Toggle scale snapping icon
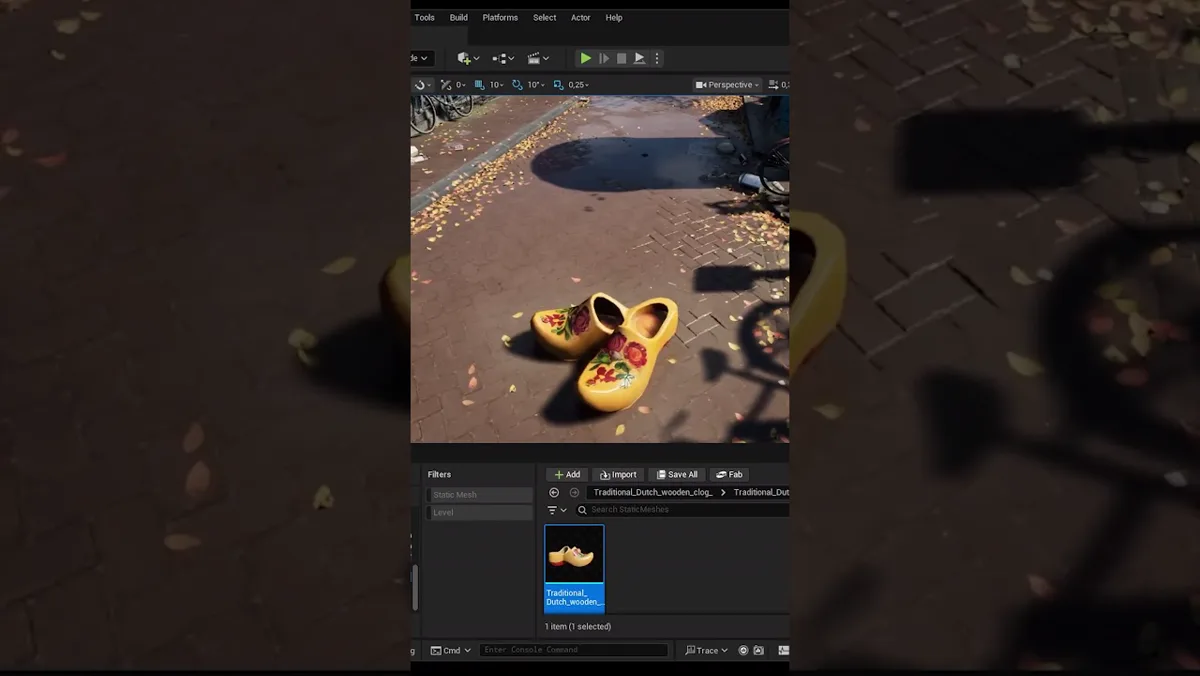 [559, 85]
